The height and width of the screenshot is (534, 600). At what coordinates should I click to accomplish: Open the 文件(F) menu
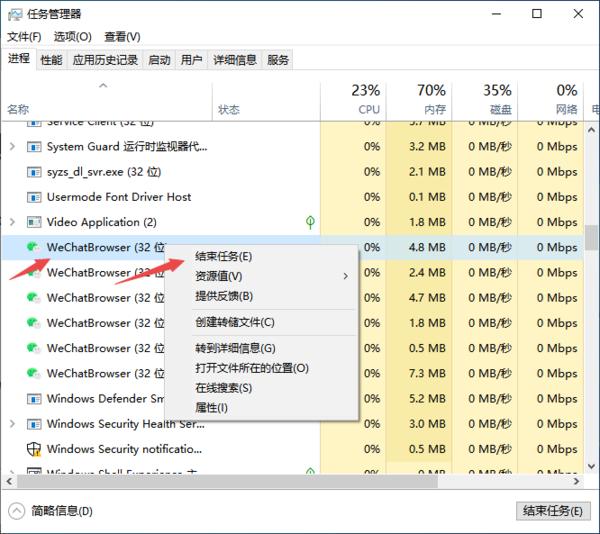tap(24, 37)
